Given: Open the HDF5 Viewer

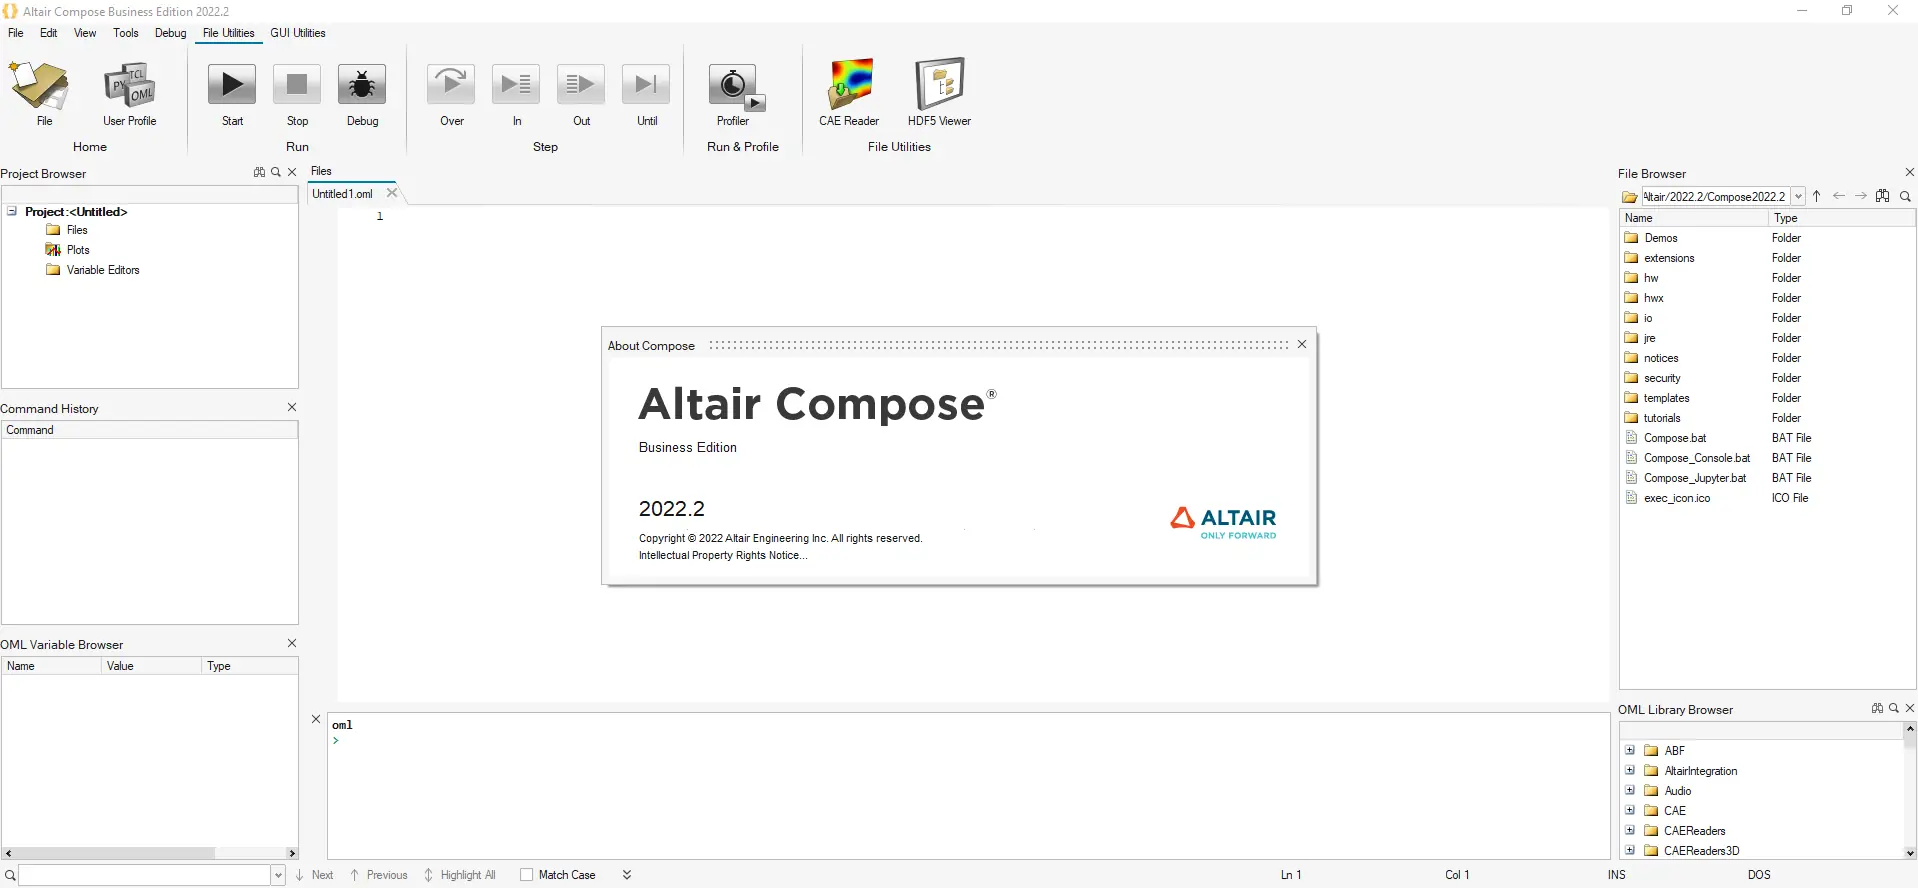Looking at the screenshot, I should (940, 93).
